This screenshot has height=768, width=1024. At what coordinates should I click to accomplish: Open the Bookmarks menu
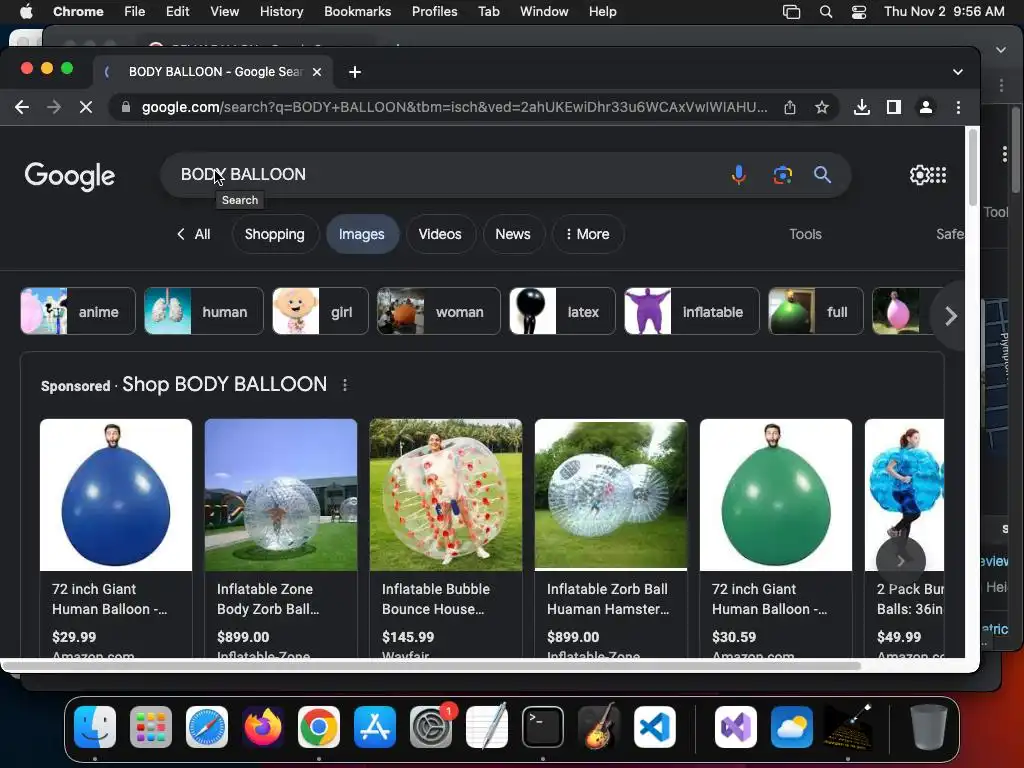[x=357, y=12]
